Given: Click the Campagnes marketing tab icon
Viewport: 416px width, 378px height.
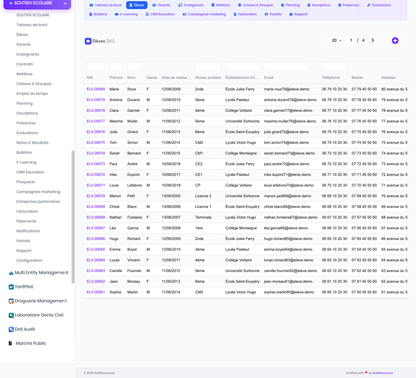Looking at the screenshot, I should (185, 14).
